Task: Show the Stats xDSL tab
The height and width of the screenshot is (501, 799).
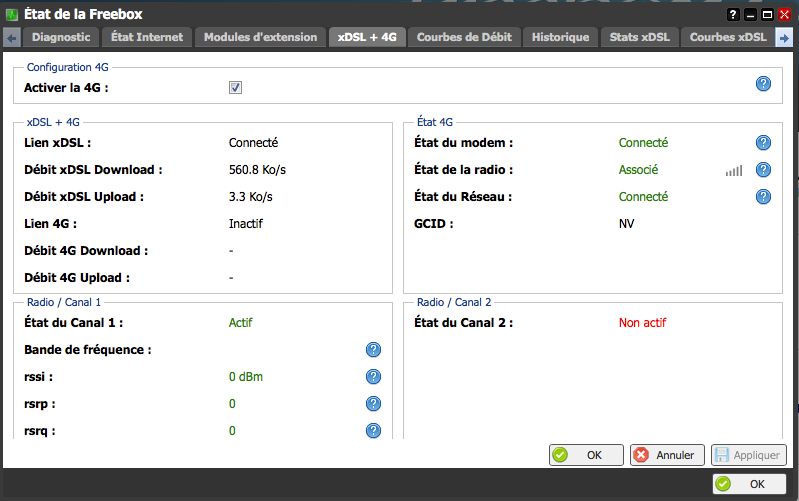Action: pos(640,37)
